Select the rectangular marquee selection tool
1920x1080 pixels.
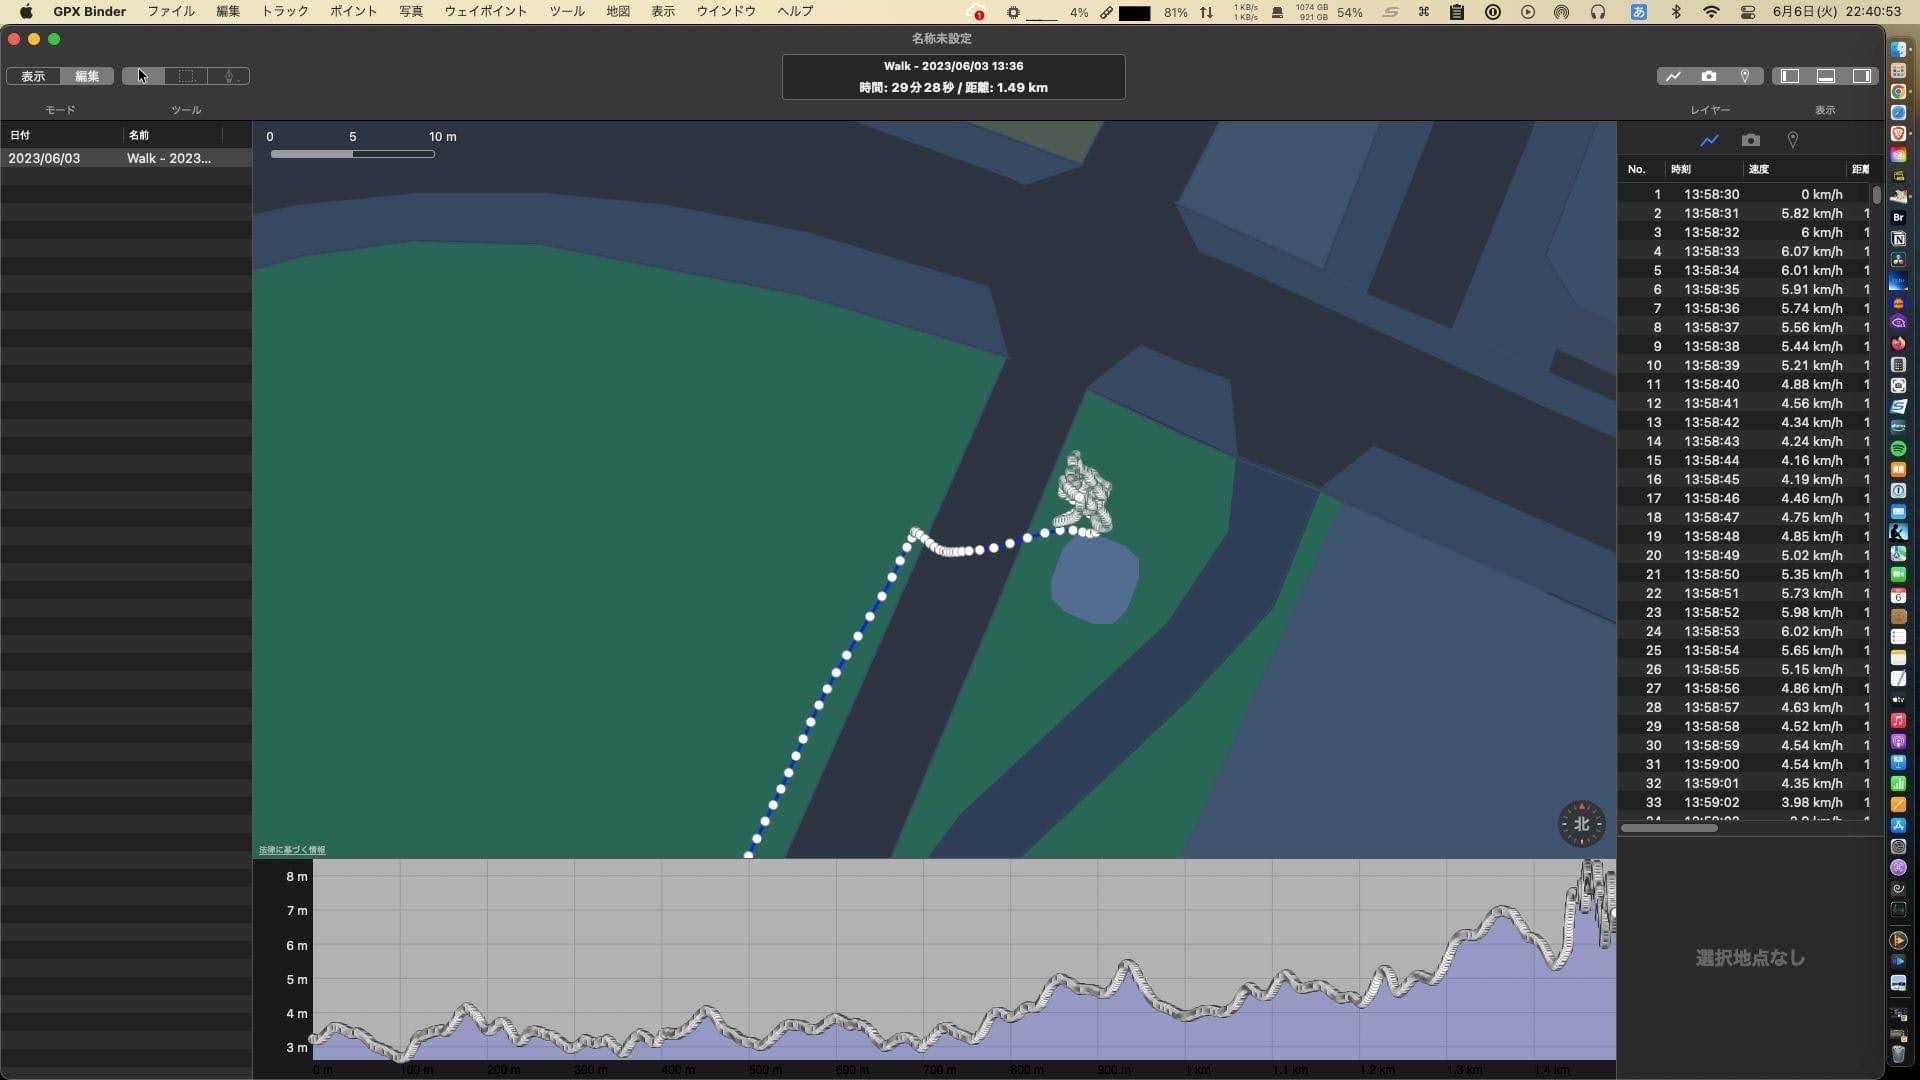pos(186,76)
